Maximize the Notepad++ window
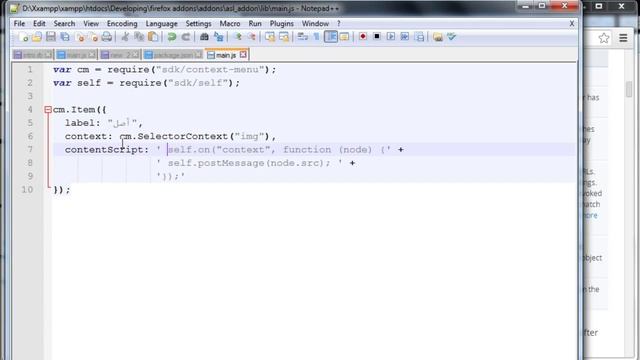This screenshot has height=360, width=640. coord(542,6)
